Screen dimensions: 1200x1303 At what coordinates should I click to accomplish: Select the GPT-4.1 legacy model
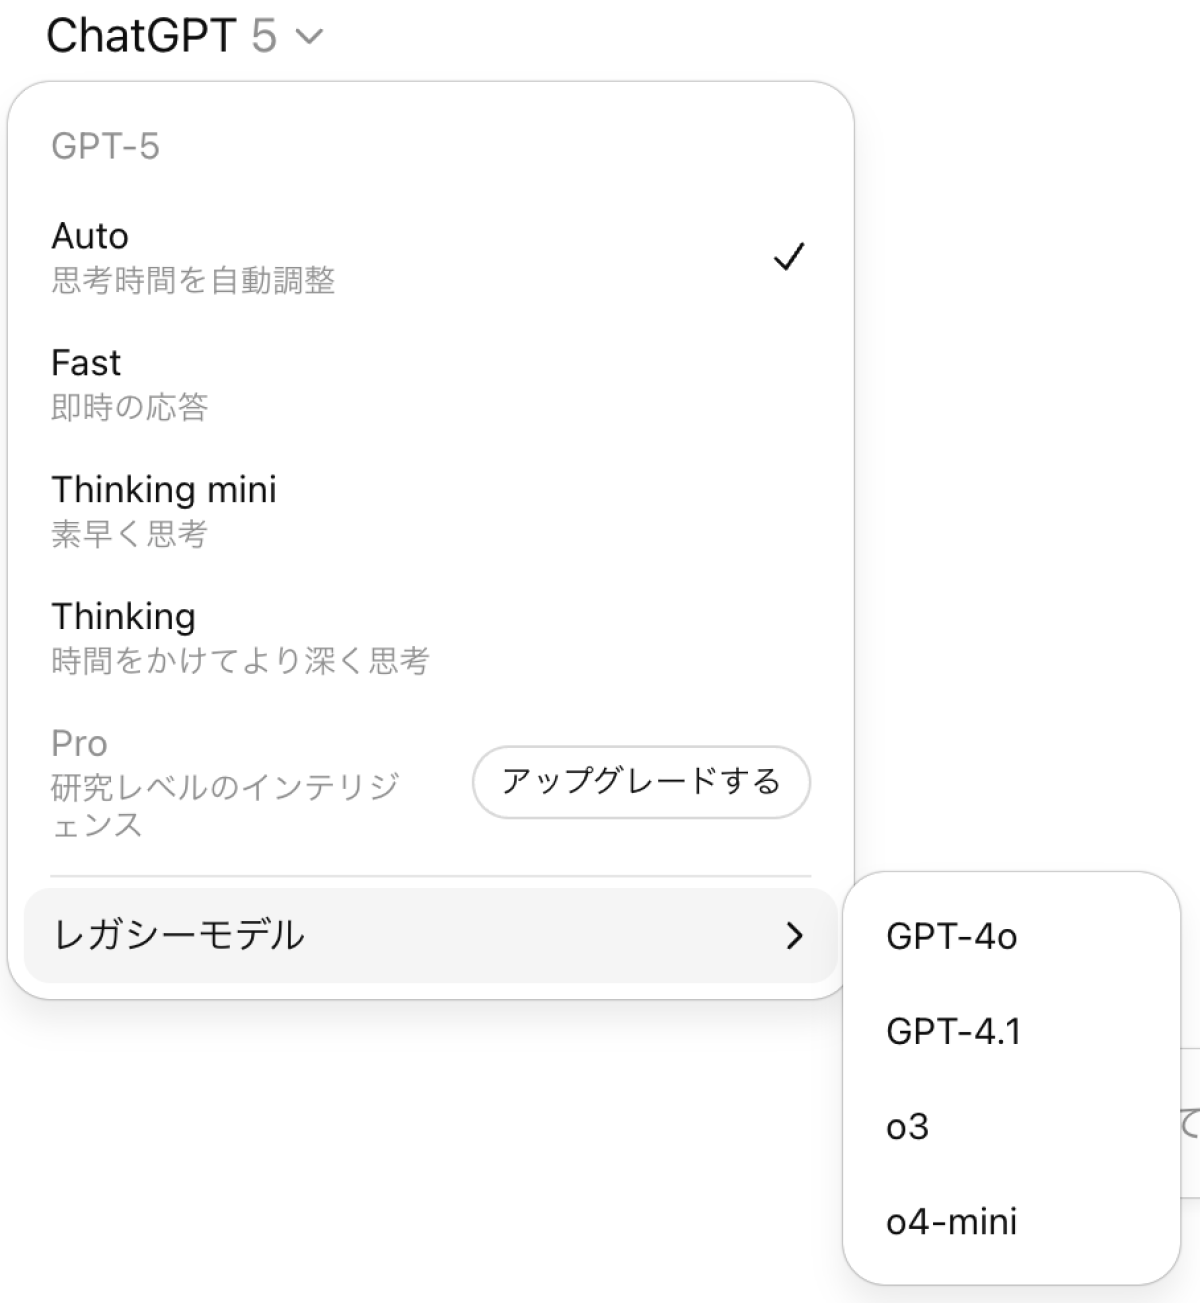tap(953, 1031)
